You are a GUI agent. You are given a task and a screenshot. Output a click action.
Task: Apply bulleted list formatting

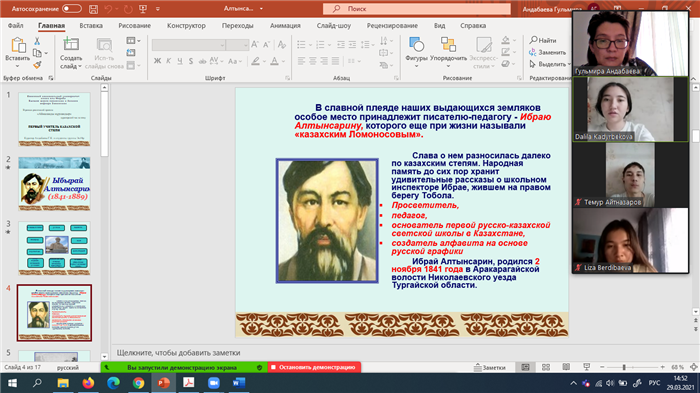tap(301, 44)
